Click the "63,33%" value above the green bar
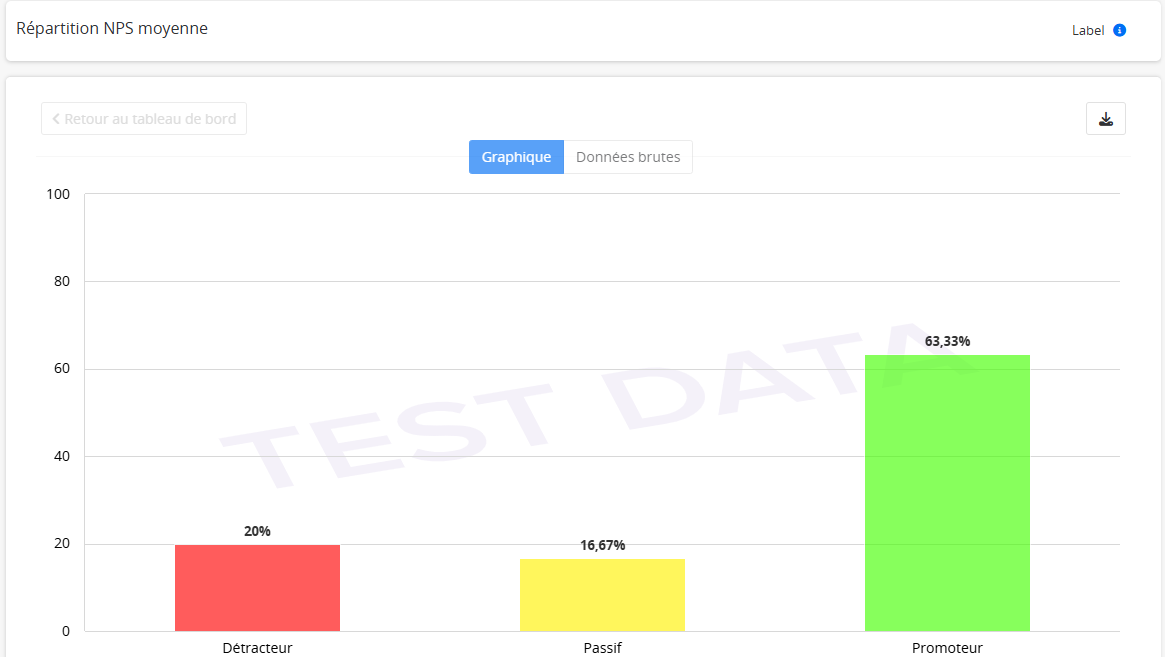1165x657 pixels. pos(946,341)
